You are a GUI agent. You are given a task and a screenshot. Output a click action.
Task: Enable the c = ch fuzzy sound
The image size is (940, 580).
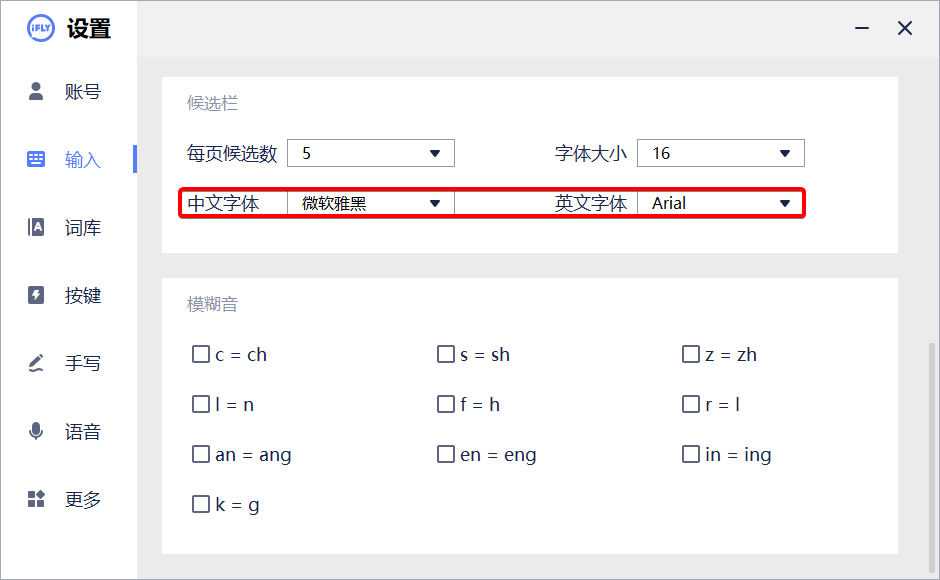201,354
